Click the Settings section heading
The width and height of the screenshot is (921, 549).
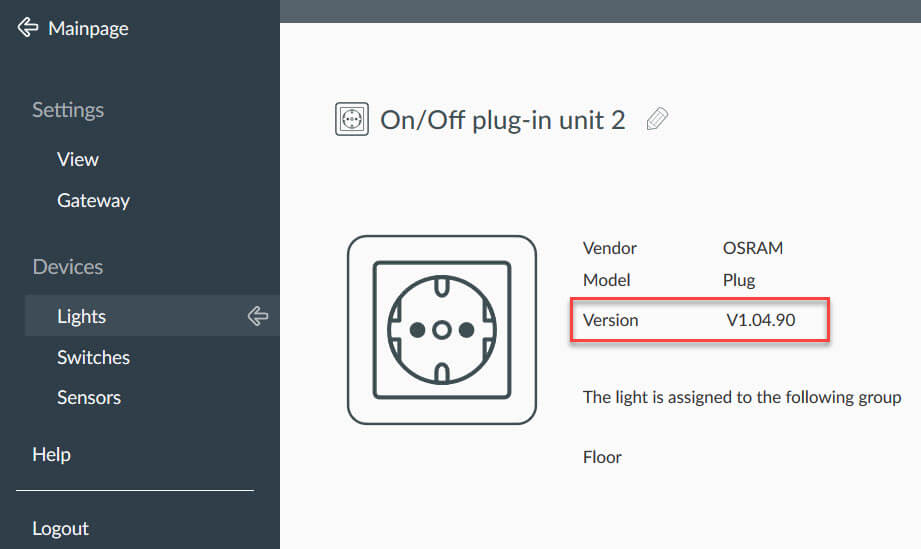click(x=68, y=110)
